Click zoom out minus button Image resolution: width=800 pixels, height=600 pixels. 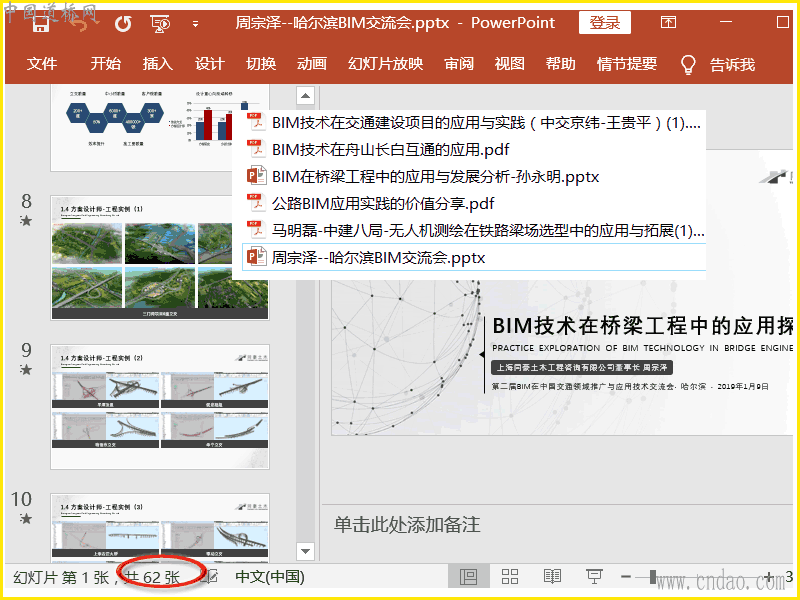click(x=626, y=577)
